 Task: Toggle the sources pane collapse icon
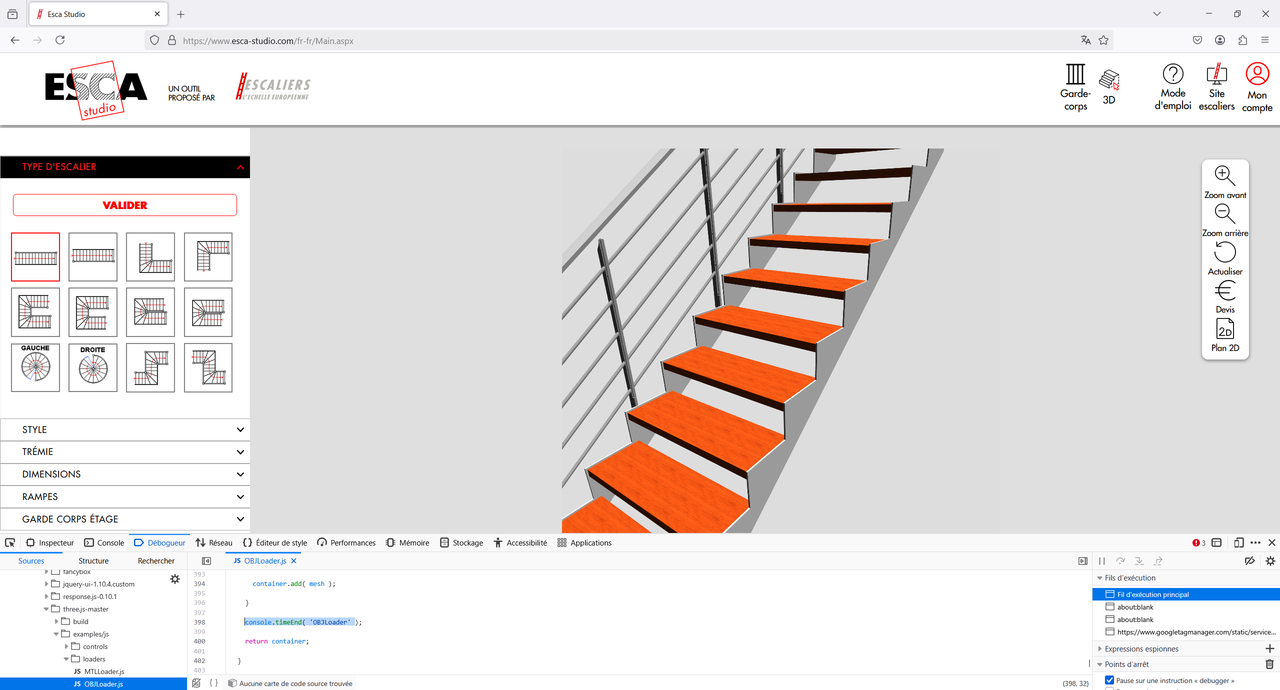tap(207, 561)
